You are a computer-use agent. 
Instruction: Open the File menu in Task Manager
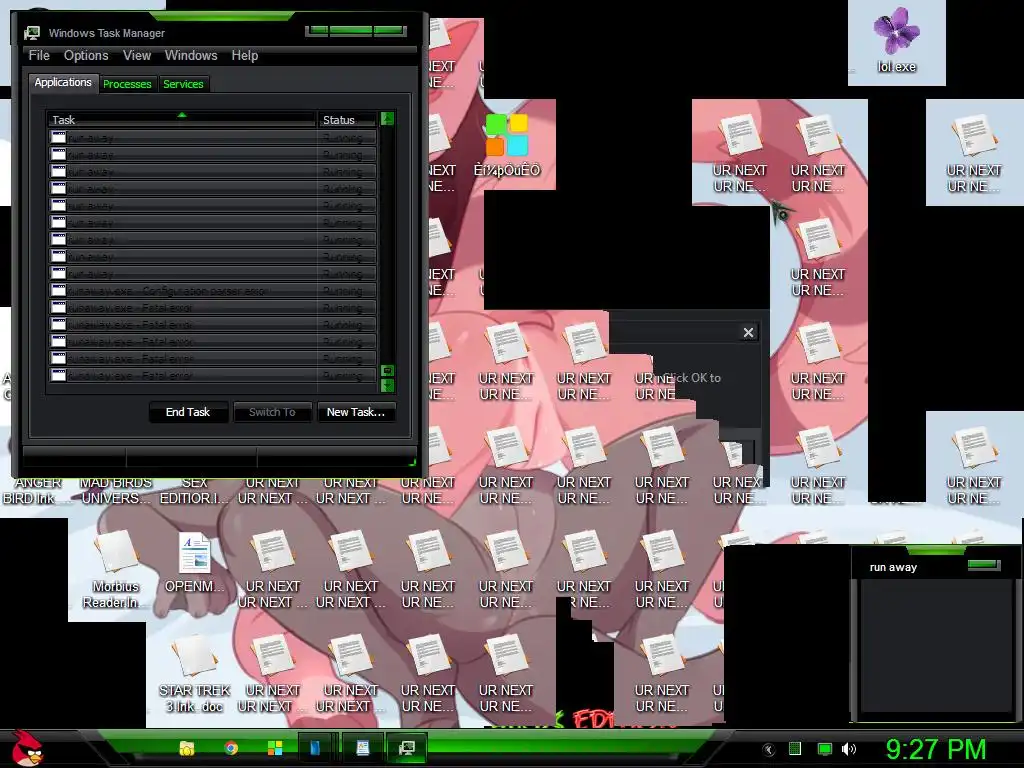click(x=39, y=56)
